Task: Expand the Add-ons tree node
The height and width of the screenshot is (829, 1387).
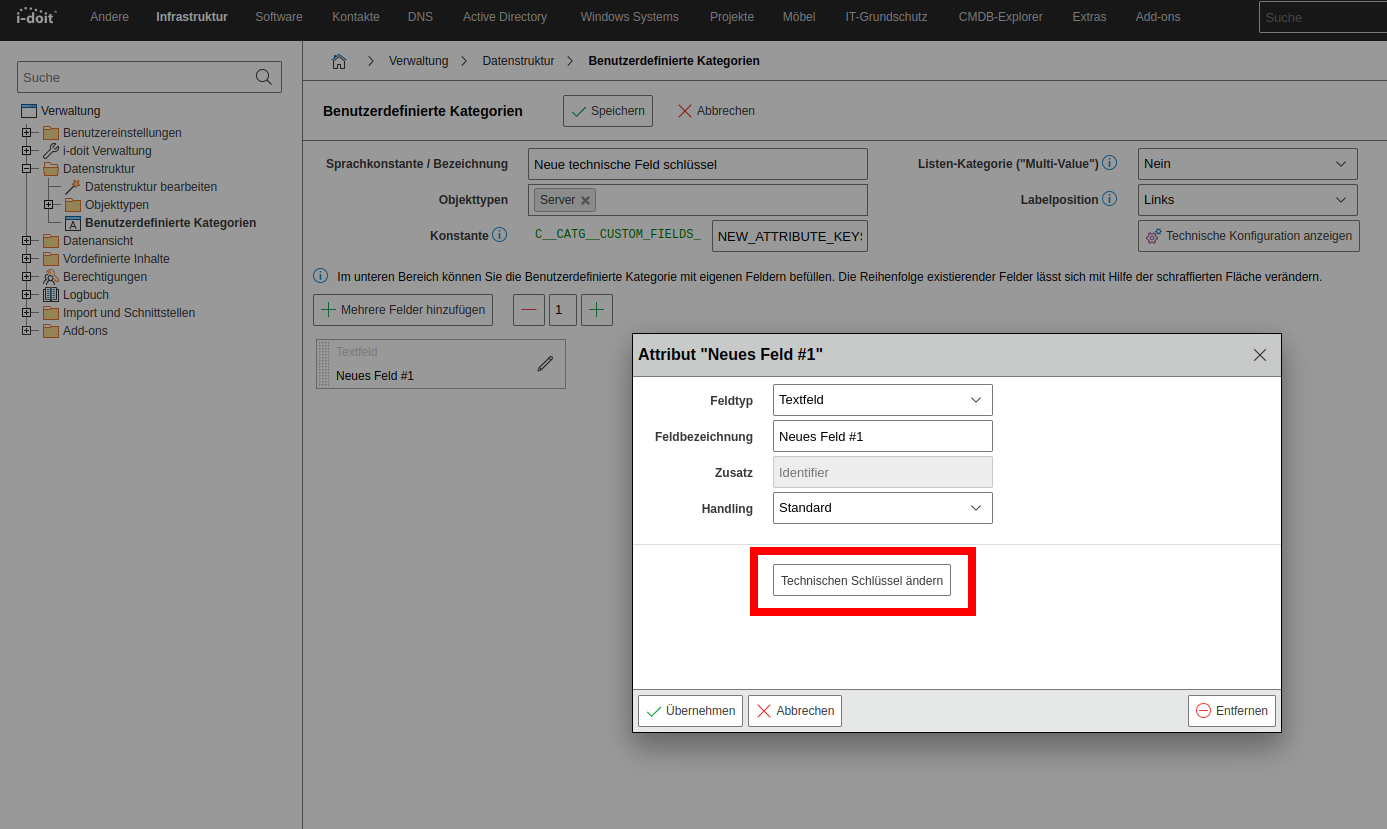Action: 27,331
